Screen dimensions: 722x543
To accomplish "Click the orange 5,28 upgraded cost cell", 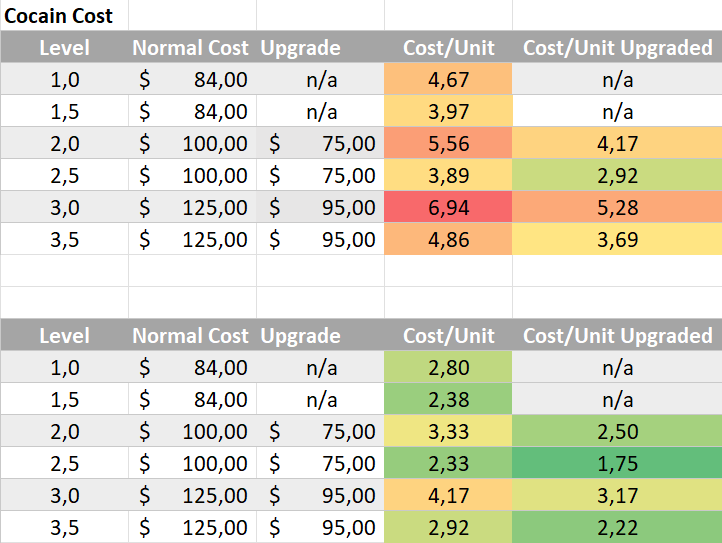I will click(617, 207).
